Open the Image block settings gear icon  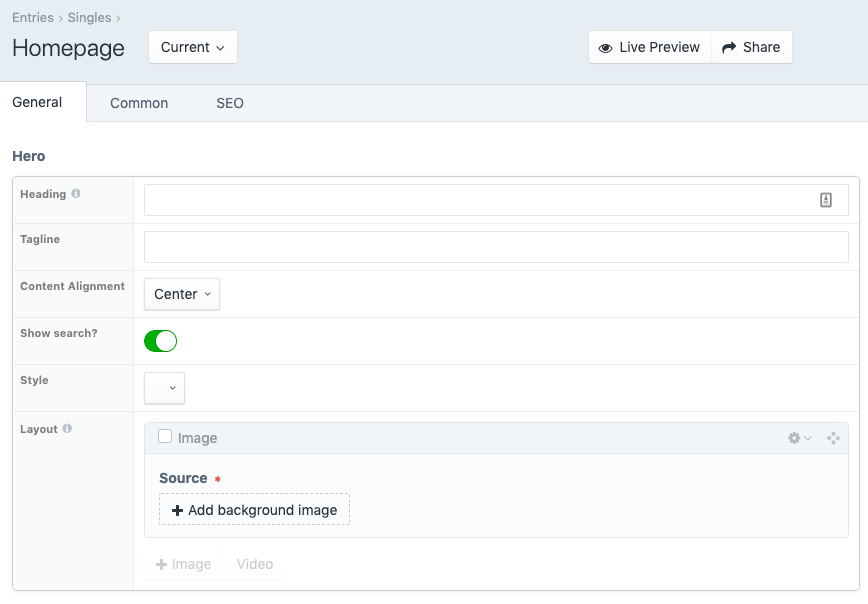[x=793, y=438]
